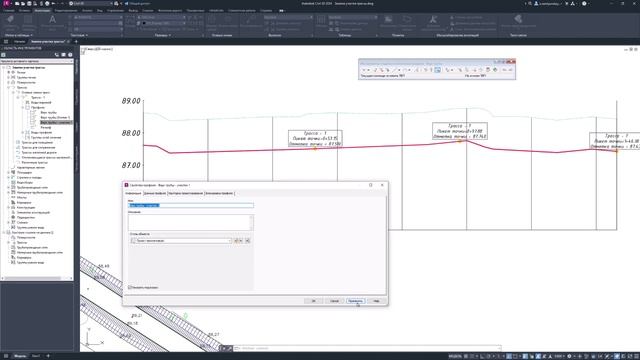Click 'Справка' button in dialog

tap(376, 301)
